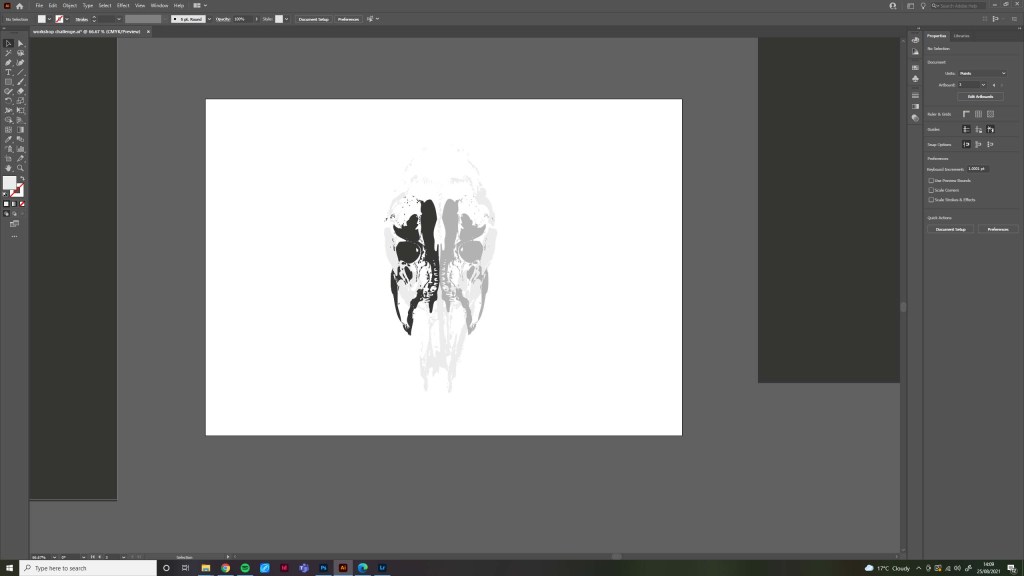
Task: Show rulers icon in Ruler & Grids
Action: (x=966, y=114)
